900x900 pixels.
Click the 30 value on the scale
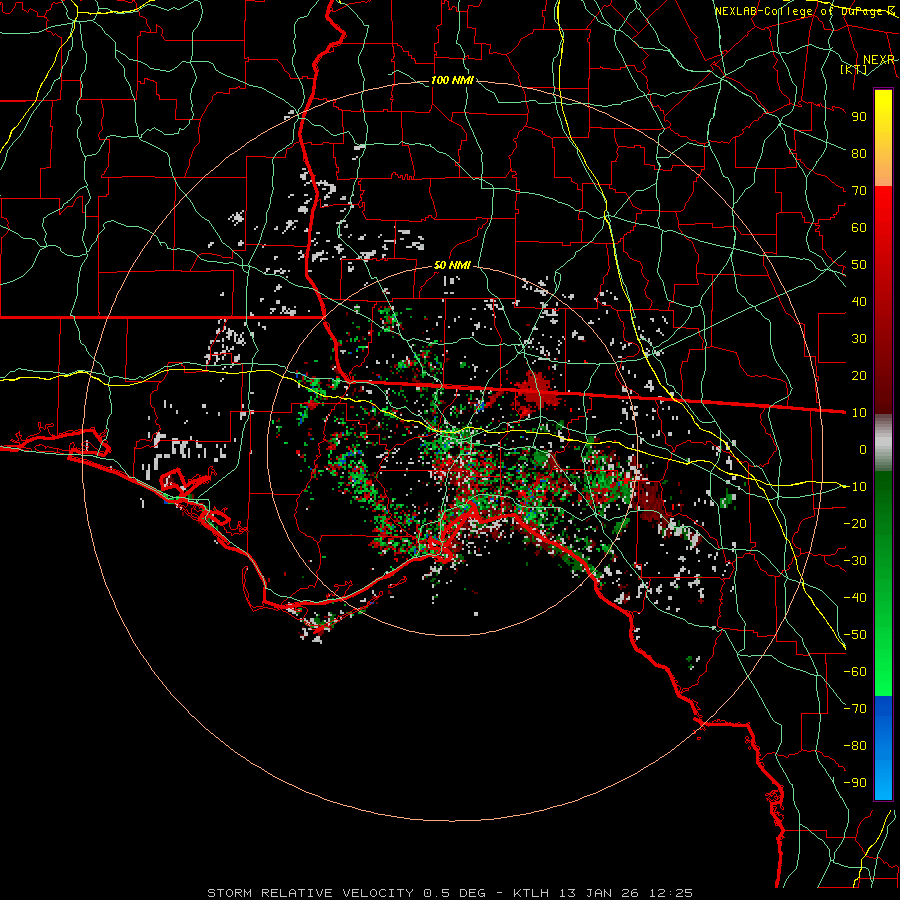click(859, 339)
